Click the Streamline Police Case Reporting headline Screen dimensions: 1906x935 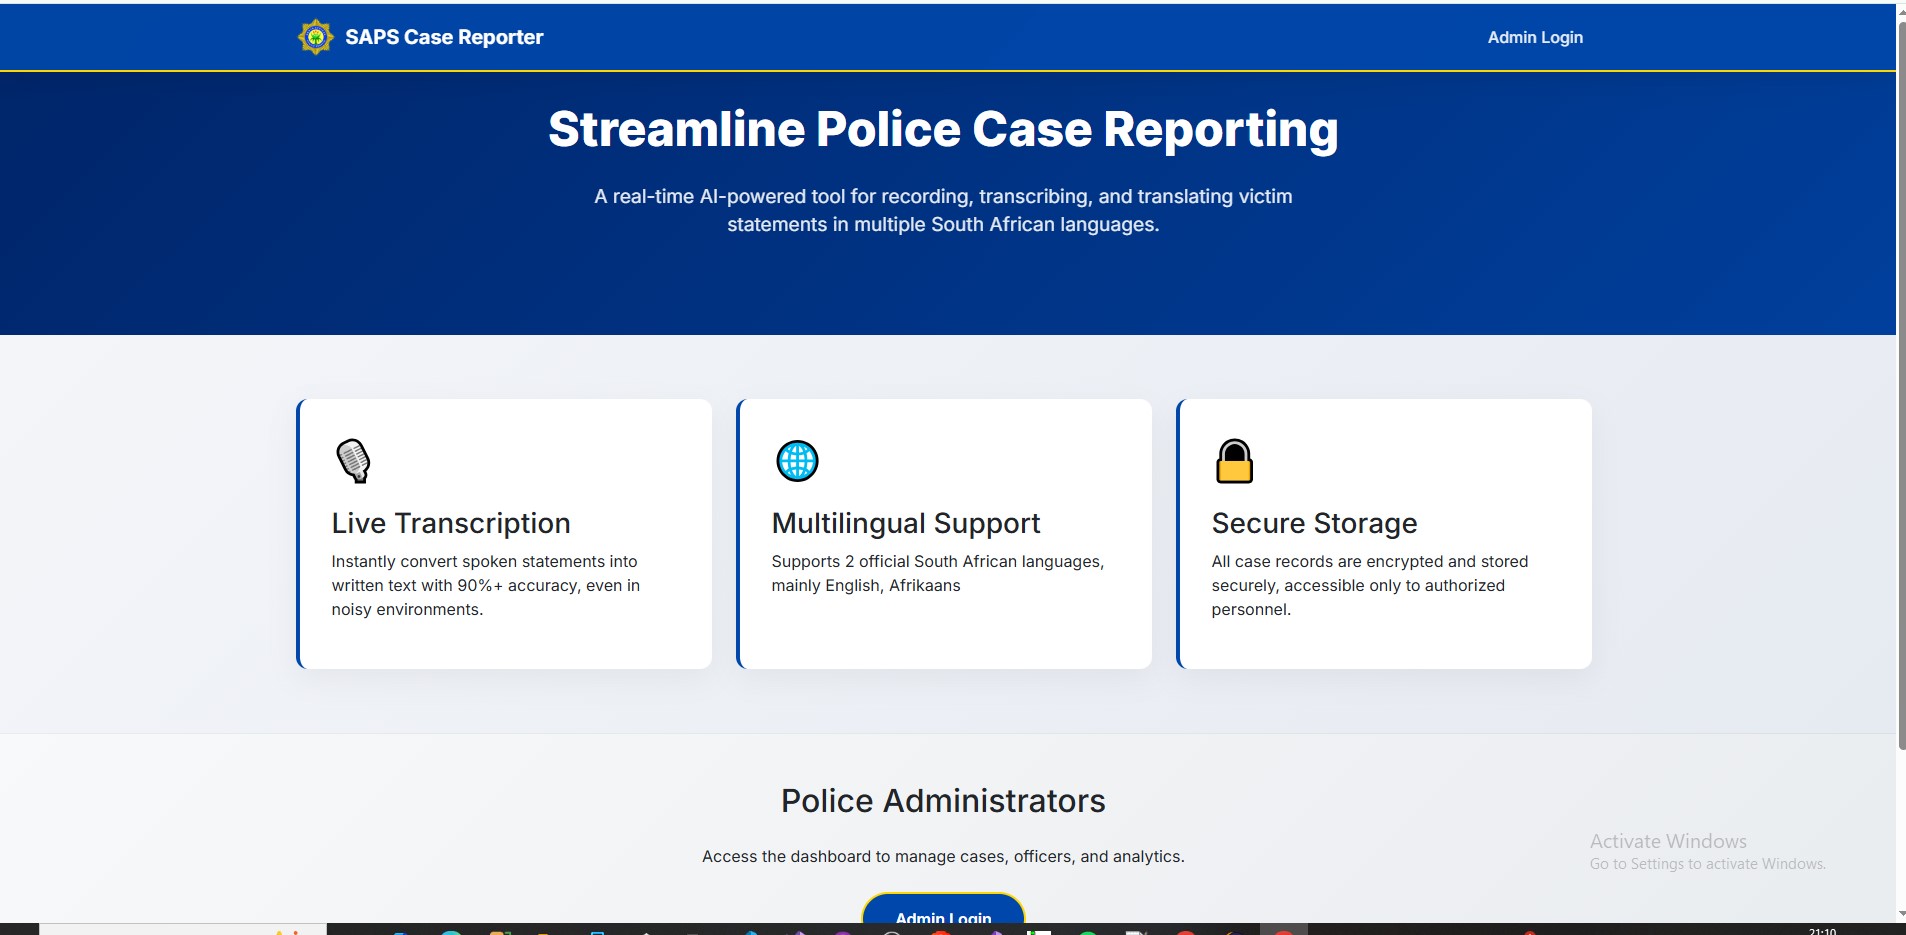(942, 130)
